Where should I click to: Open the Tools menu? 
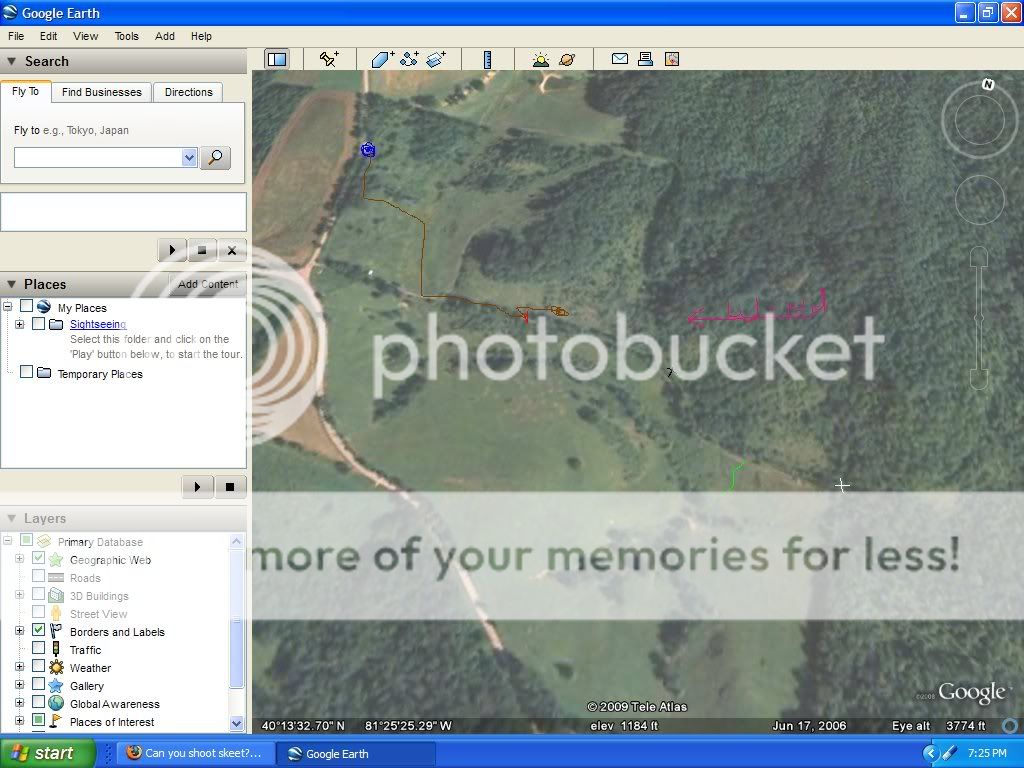point(127,37)
